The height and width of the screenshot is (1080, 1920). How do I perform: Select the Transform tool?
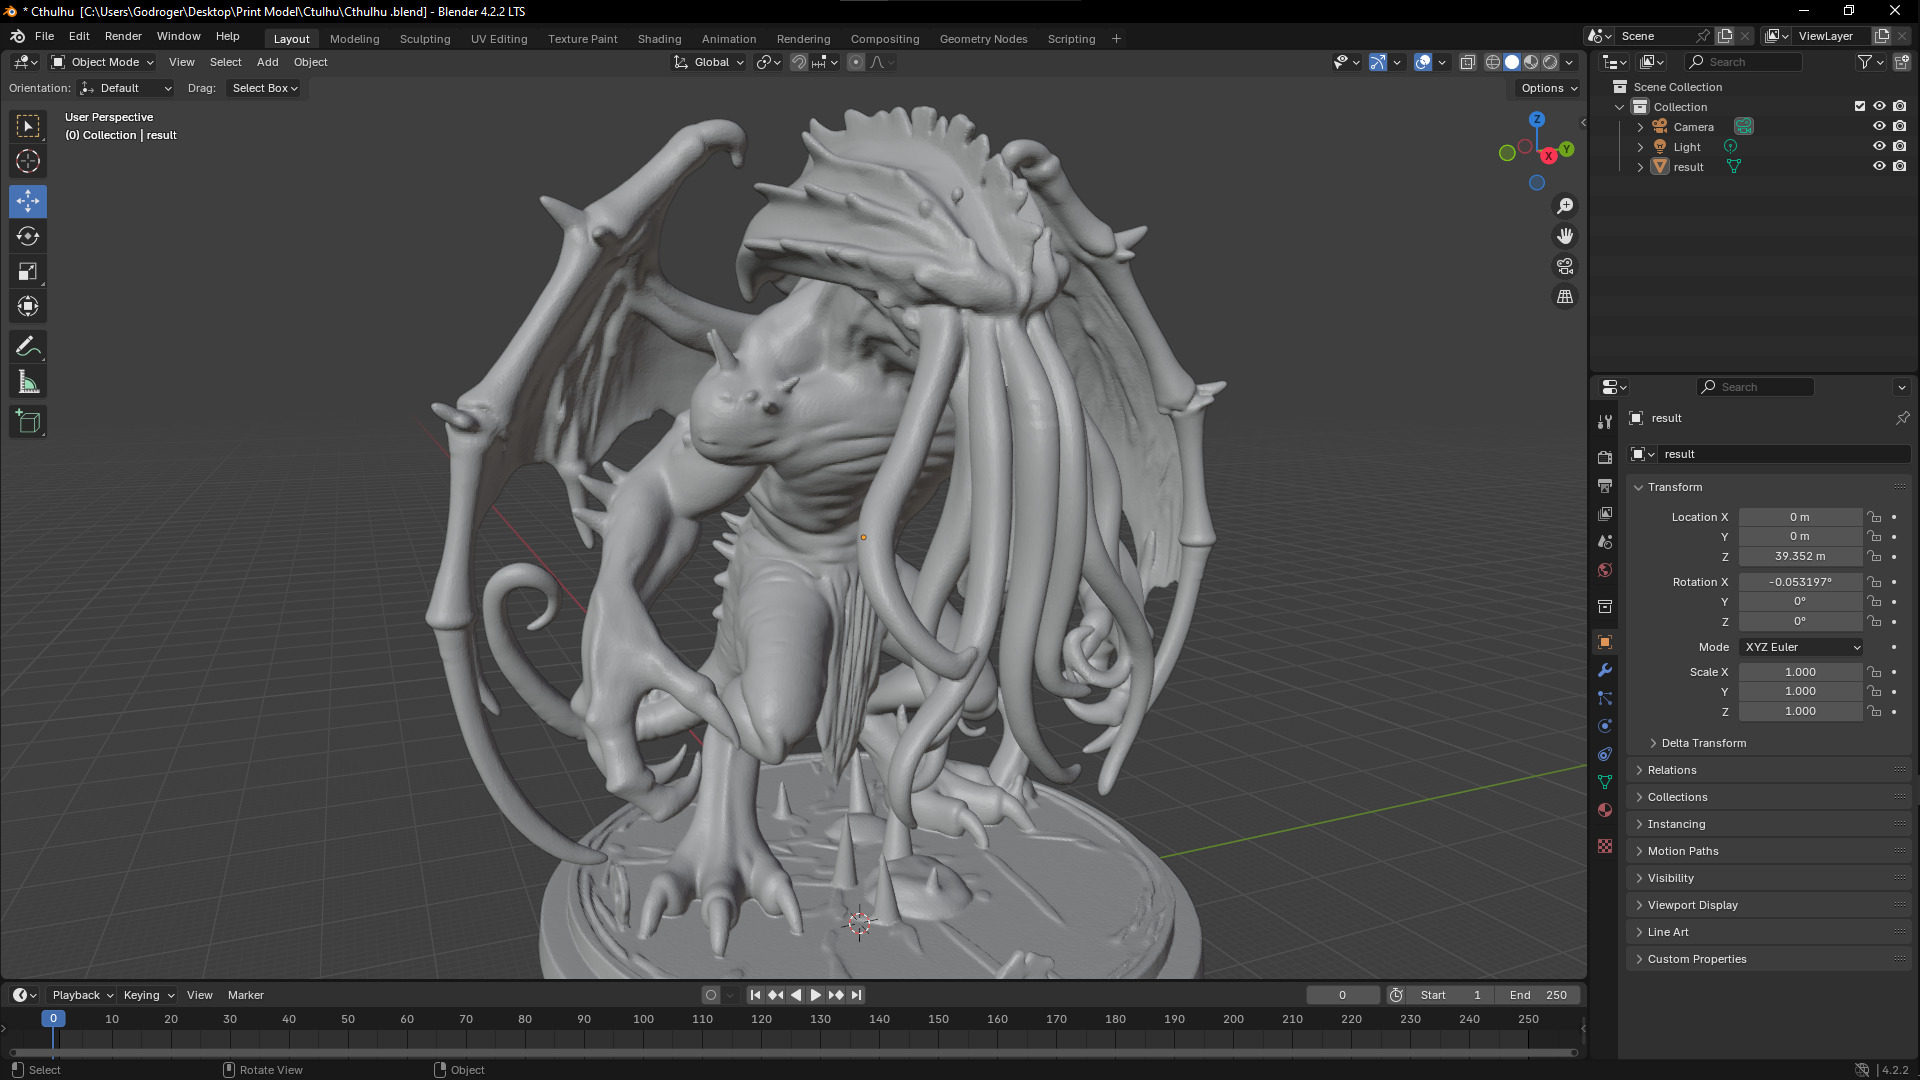click(28, 306)
